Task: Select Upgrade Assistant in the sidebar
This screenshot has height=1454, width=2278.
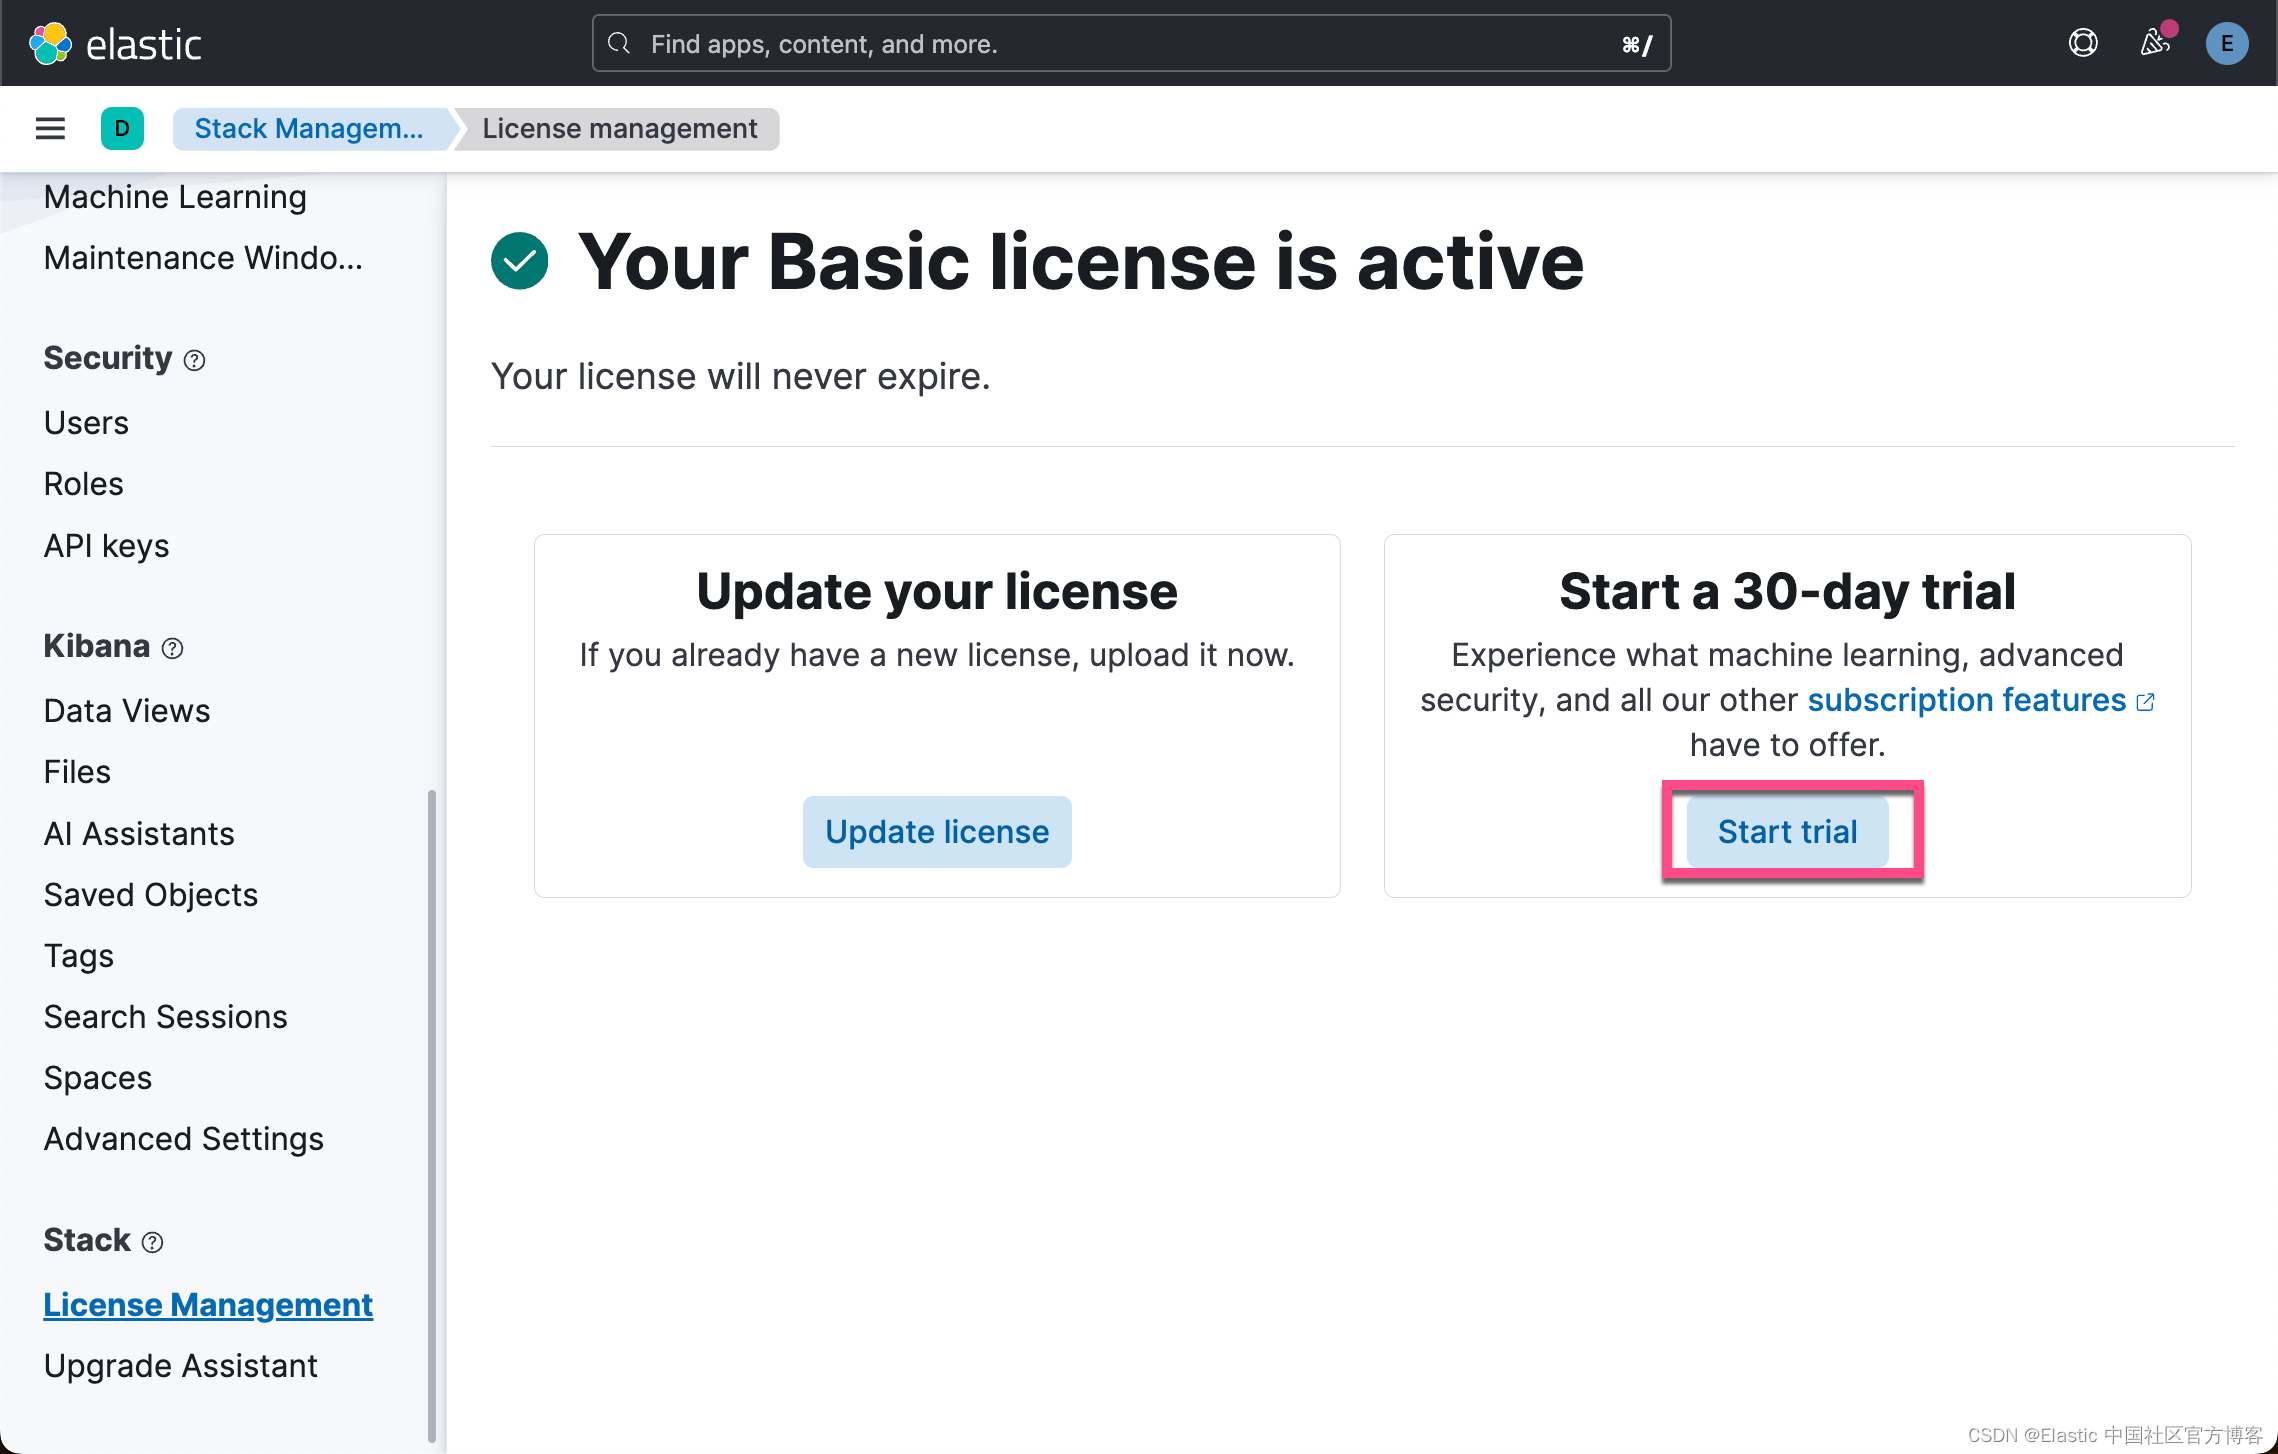Action: point(180,1365)
